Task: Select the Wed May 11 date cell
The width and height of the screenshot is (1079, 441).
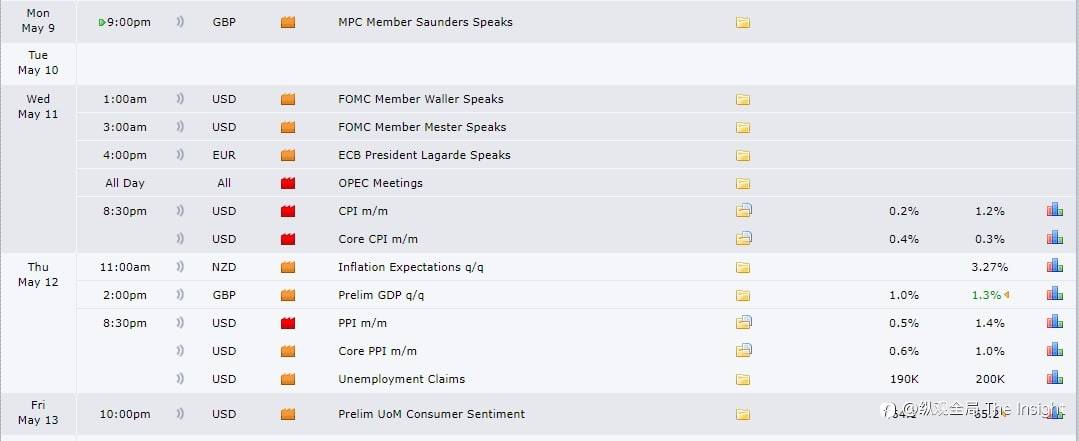Action: click(x=38, y=106)
